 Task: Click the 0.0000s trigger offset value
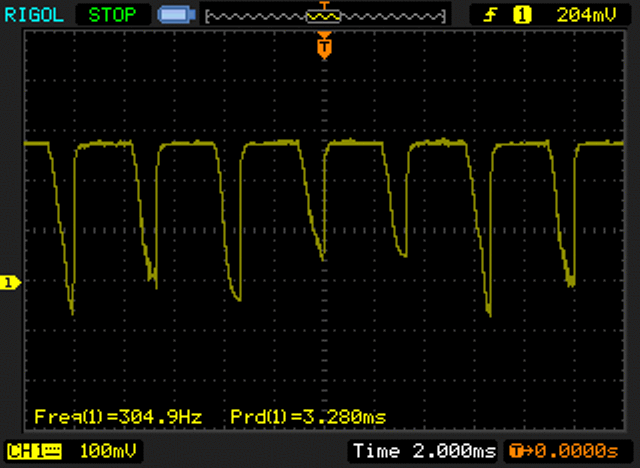[x=577, y=451]
